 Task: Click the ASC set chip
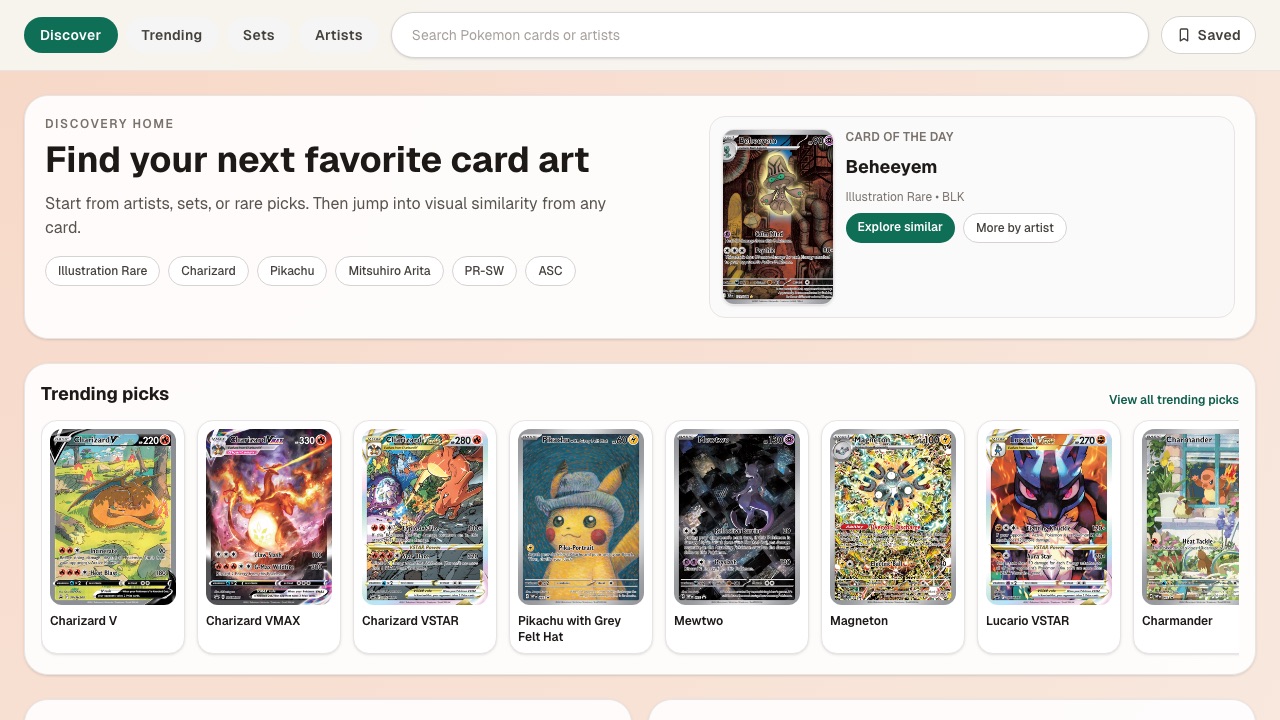(x=550, y=271)
